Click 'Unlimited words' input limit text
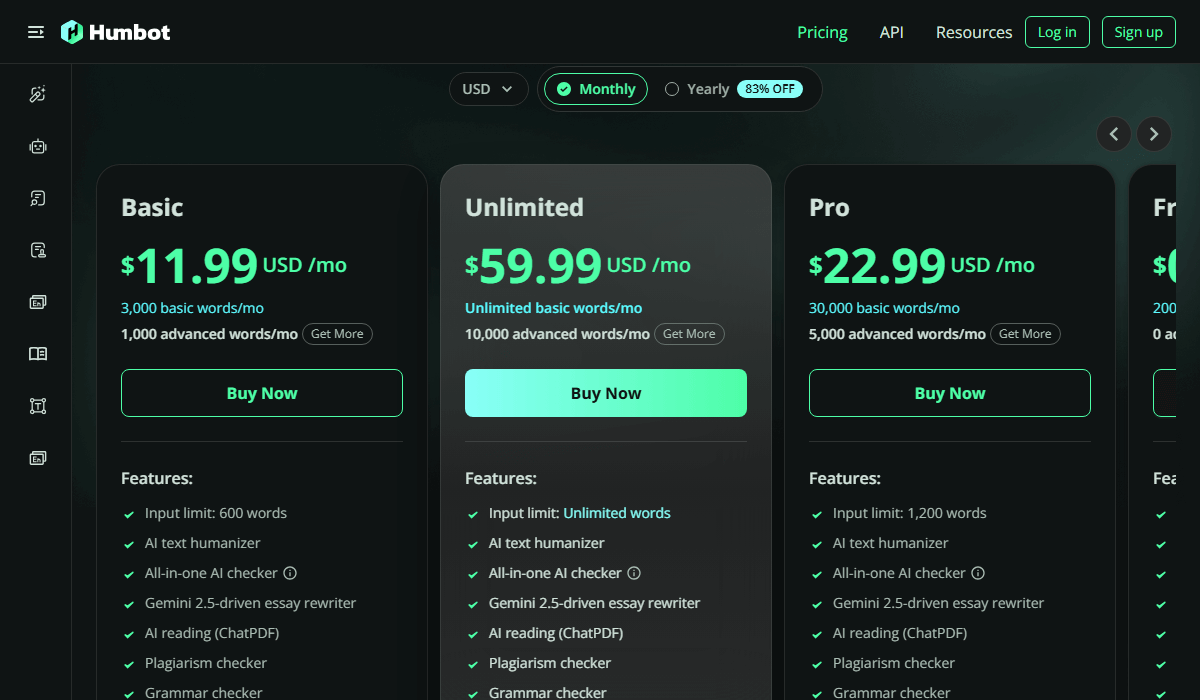Viewport: 1200px width, 700px height. tap(617, 513)
